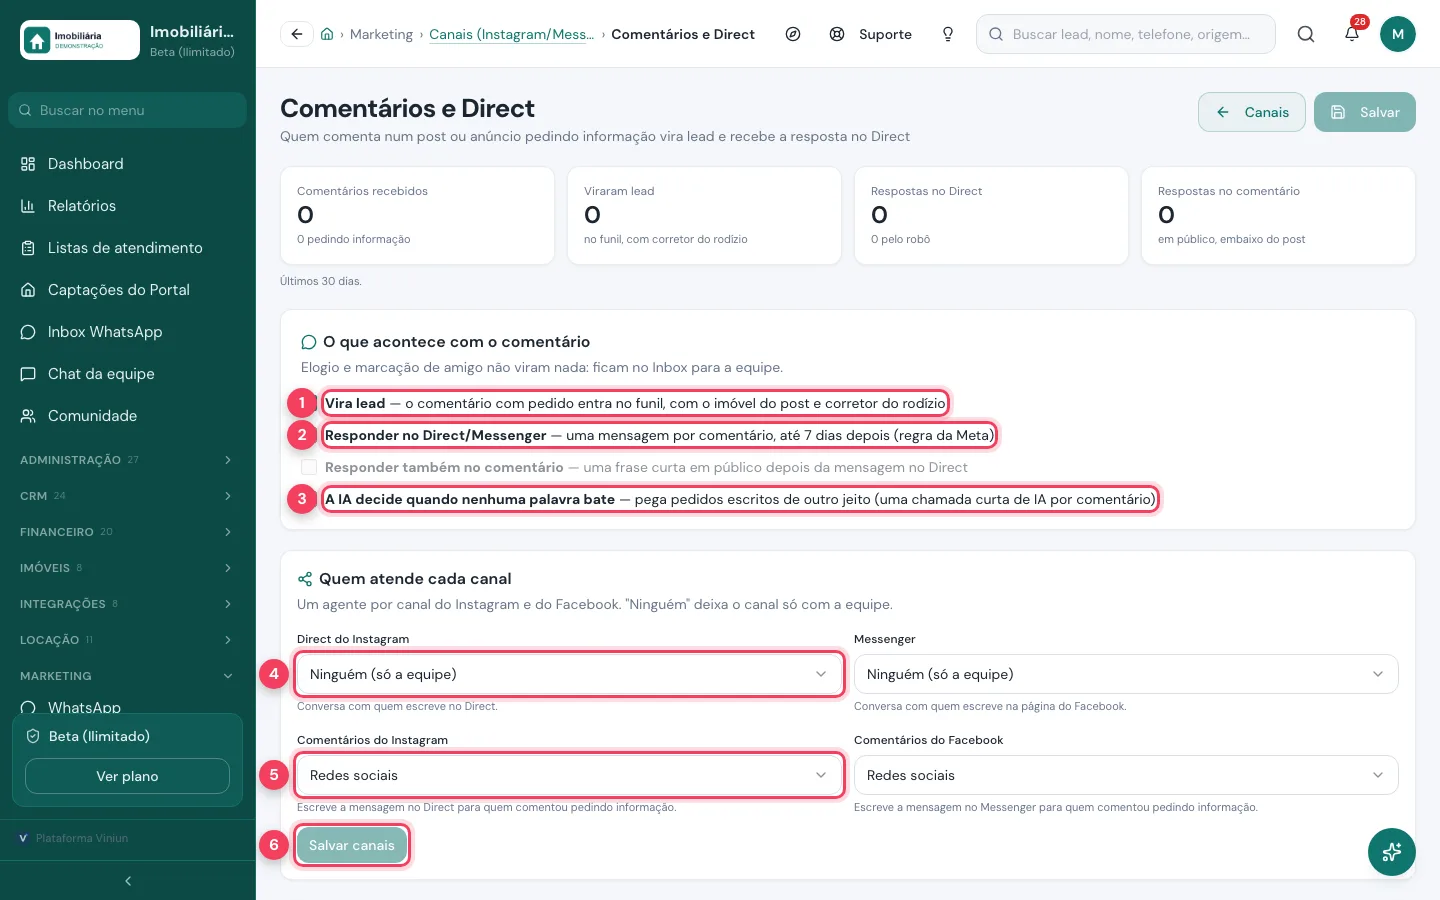Open Comentários do Instagram dropdown
Image resolution: width=1440 pixels, height=900 pixels.
(x=569, y=775)
